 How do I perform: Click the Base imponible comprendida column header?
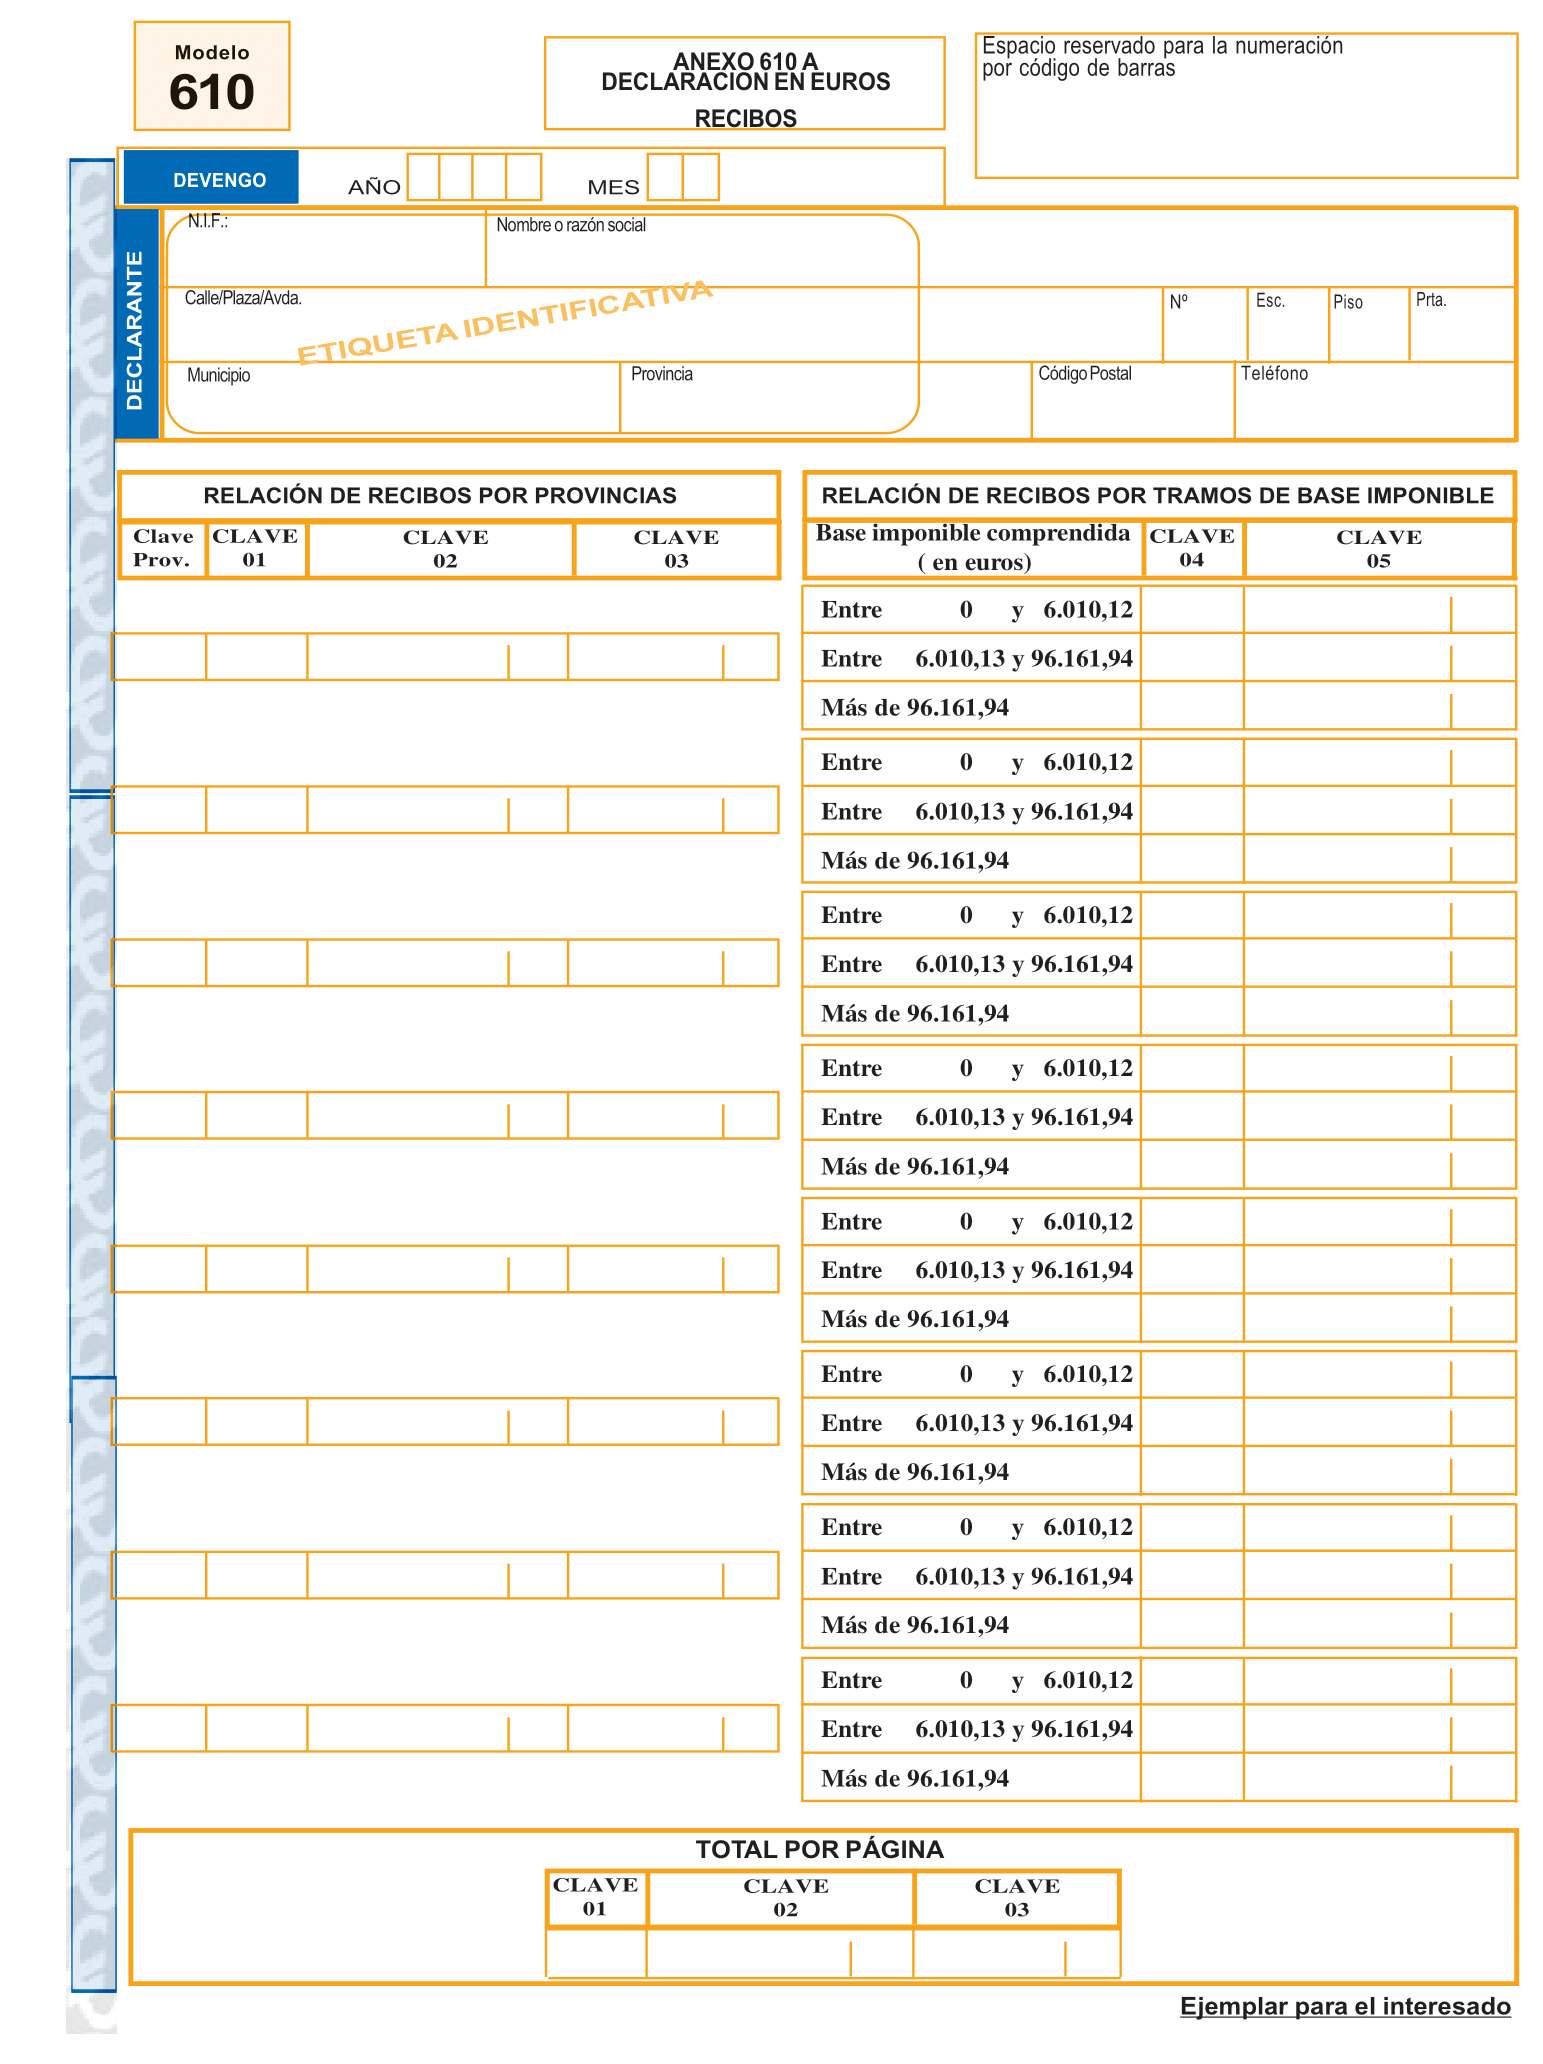tap(974, 548)
